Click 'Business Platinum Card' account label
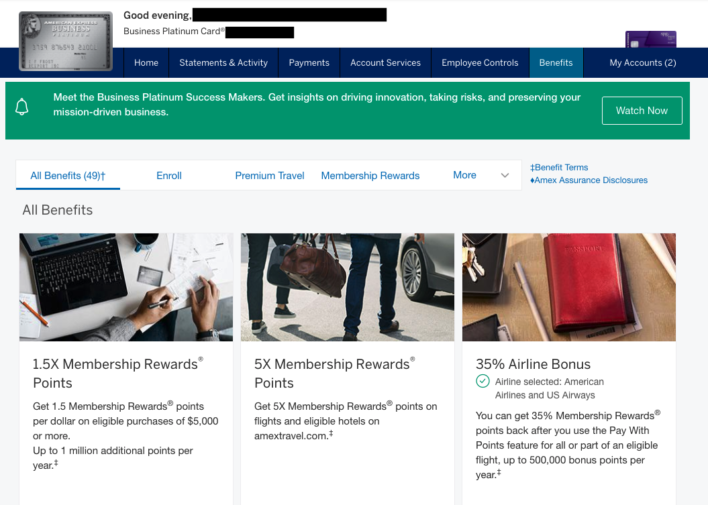Viewport: 708px width, 505px height. click(174, 31)
